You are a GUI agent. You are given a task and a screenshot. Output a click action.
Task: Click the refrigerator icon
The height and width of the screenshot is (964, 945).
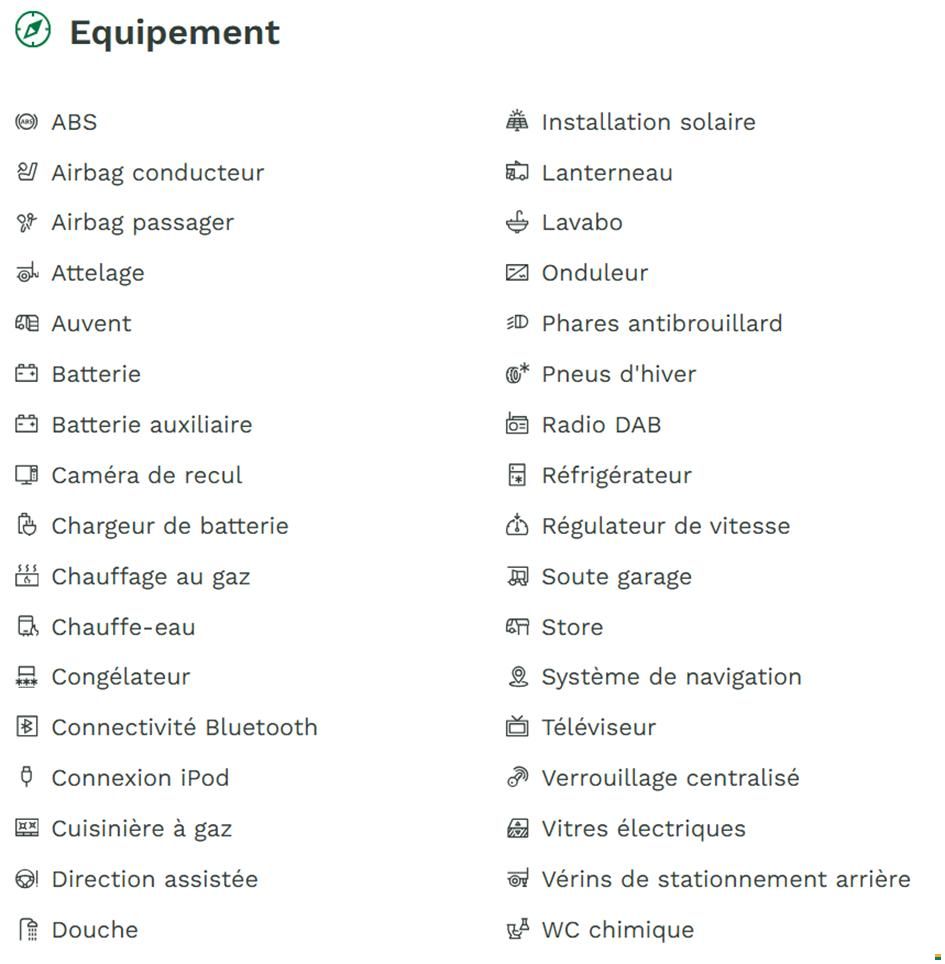516,475
